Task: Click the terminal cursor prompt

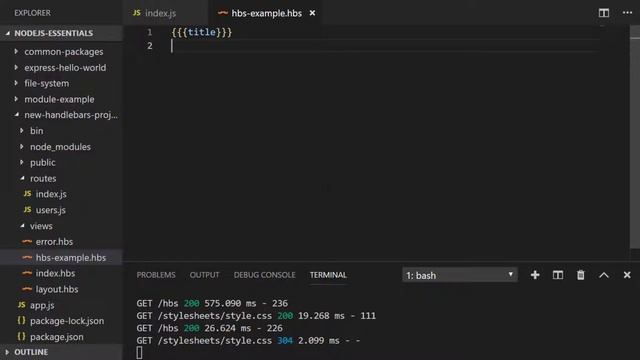Action: pos(139,353)
